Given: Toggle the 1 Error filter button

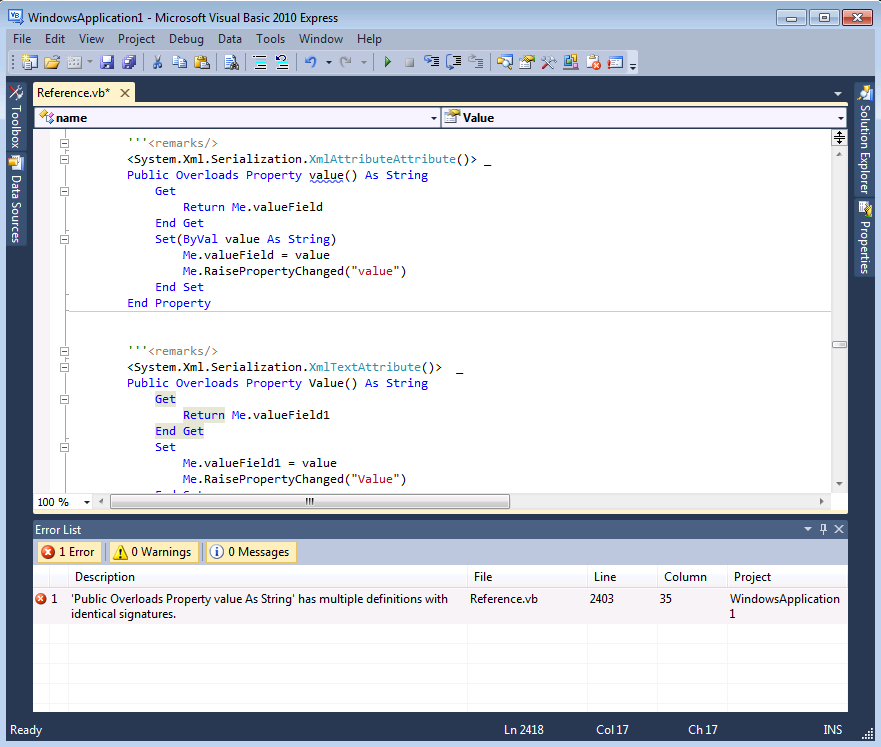Looking at the screenshot, I should pos(70,552).
